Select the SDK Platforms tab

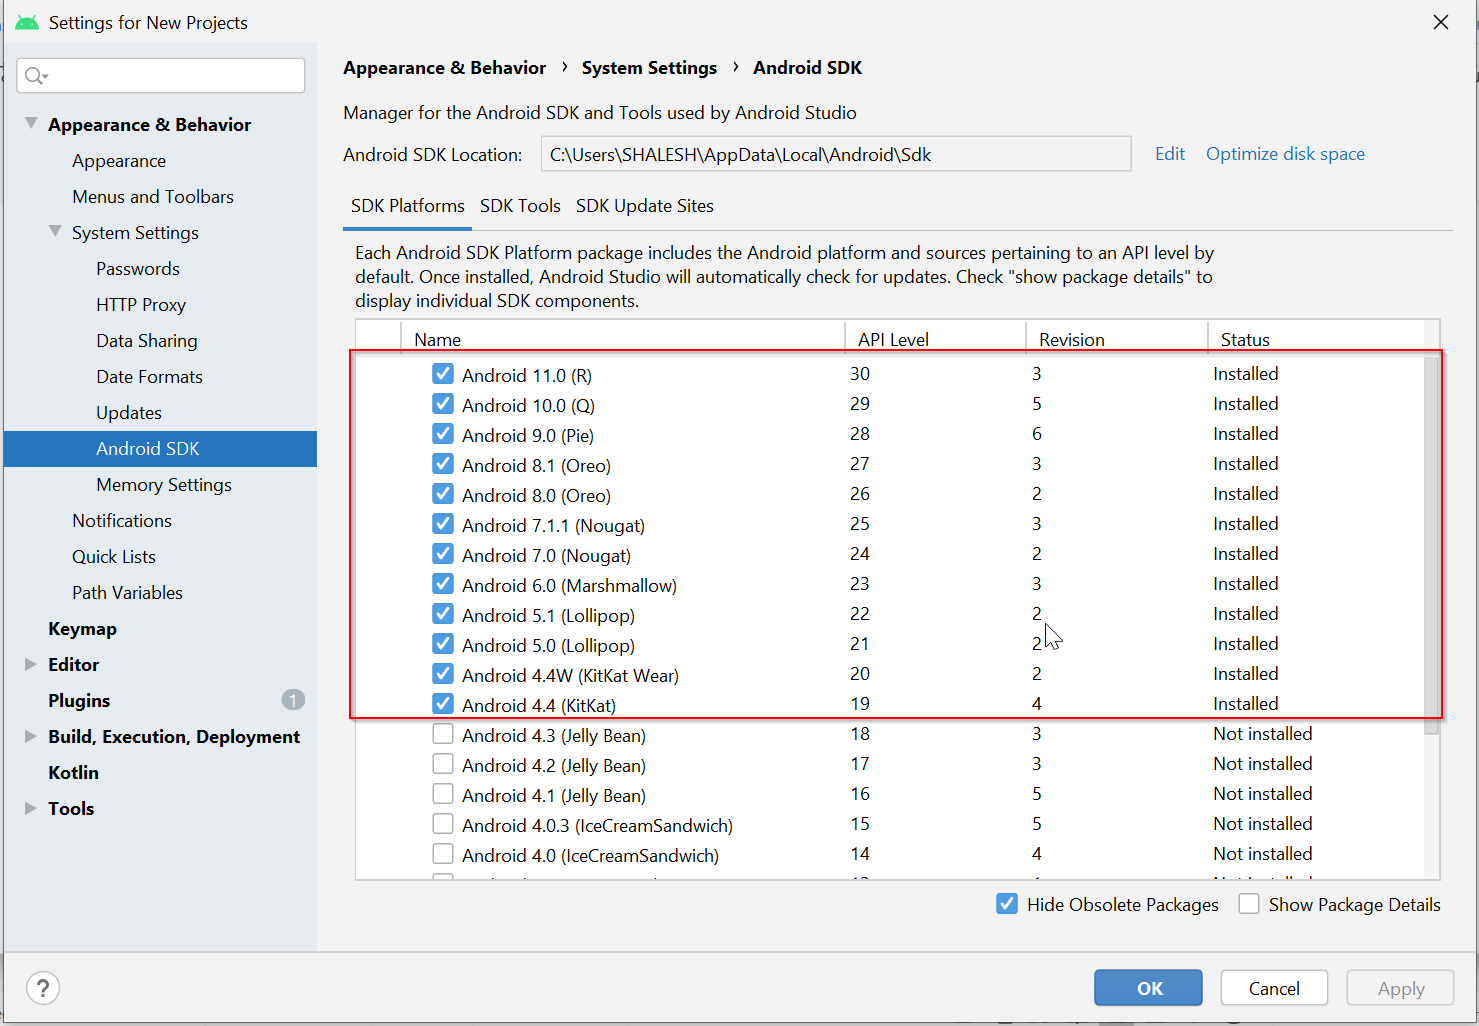tap(407, 206)
